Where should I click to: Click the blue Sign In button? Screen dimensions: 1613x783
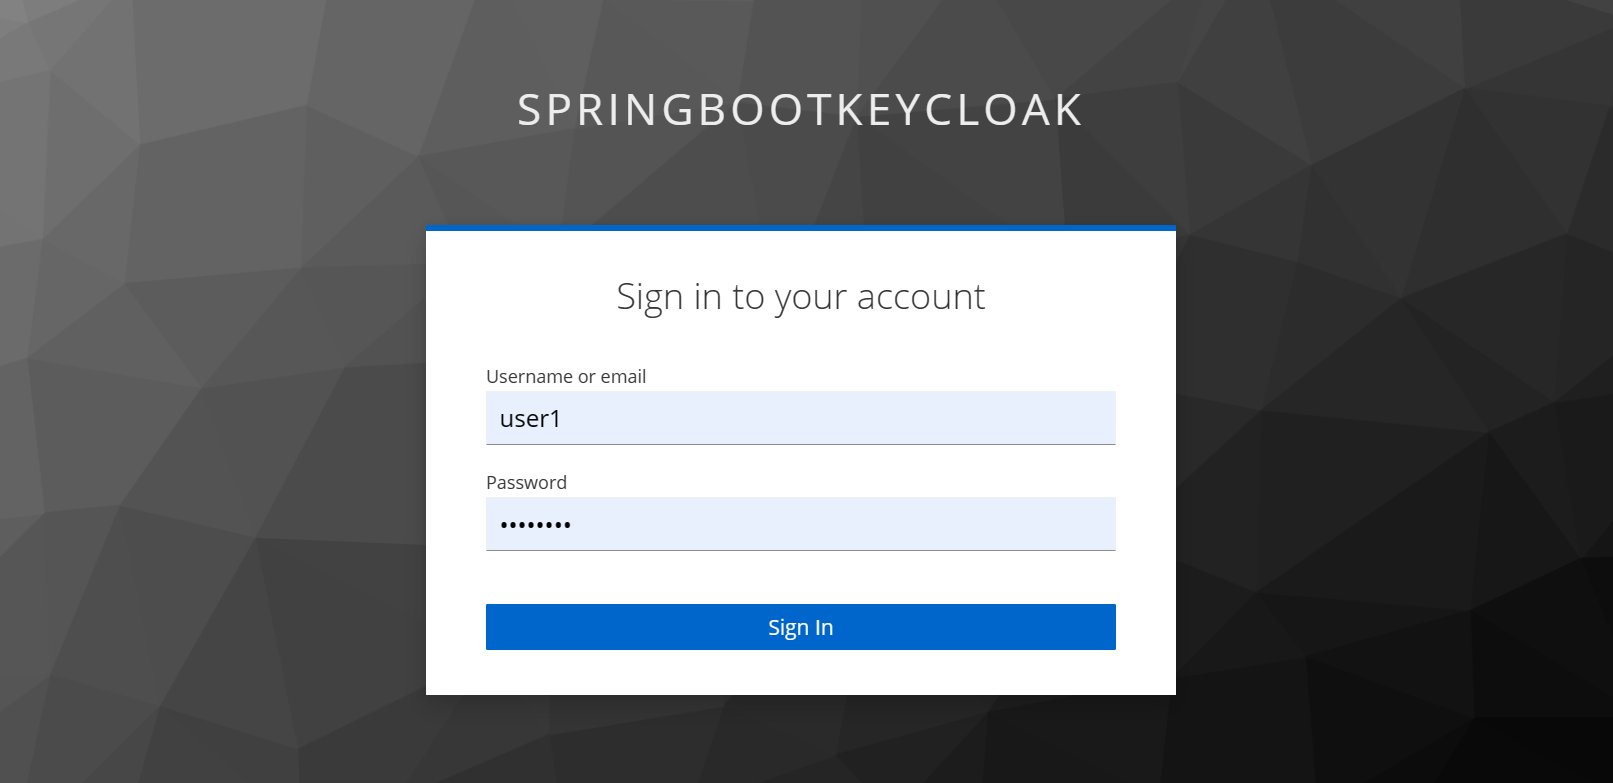pos(800,627)
